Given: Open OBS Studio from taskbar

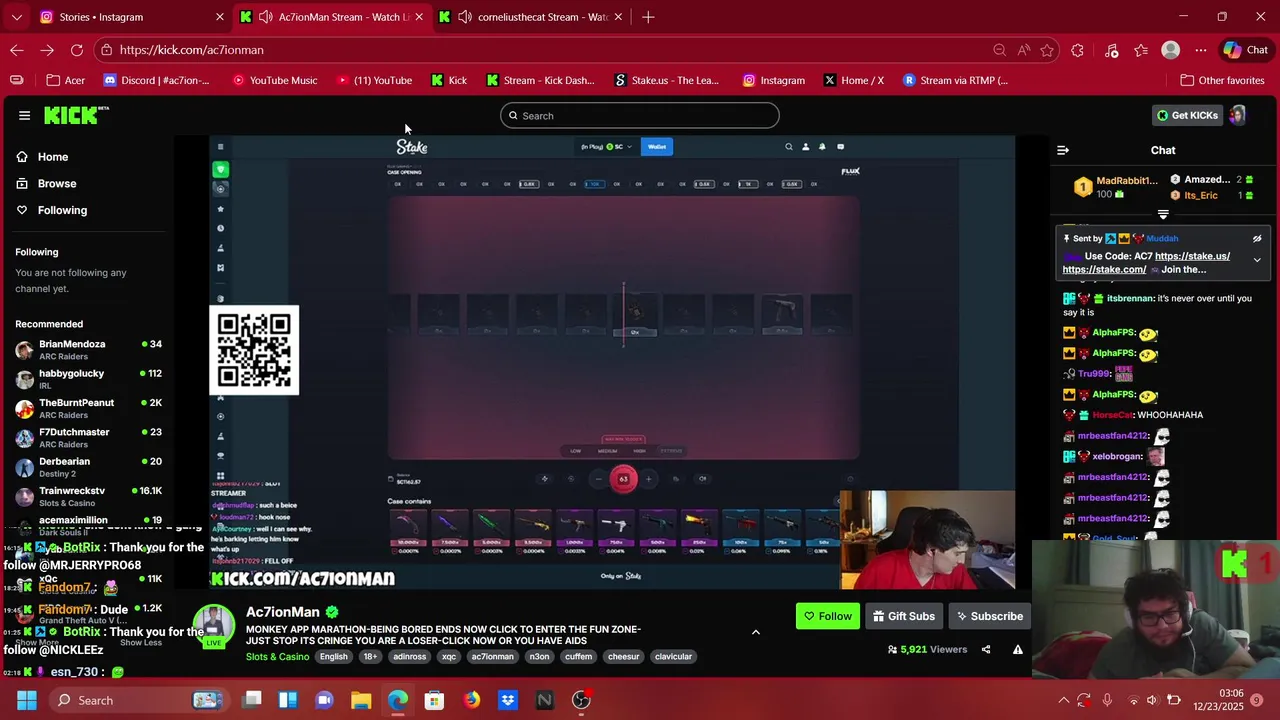Looking at the screenshot, I should pos(581,700).
